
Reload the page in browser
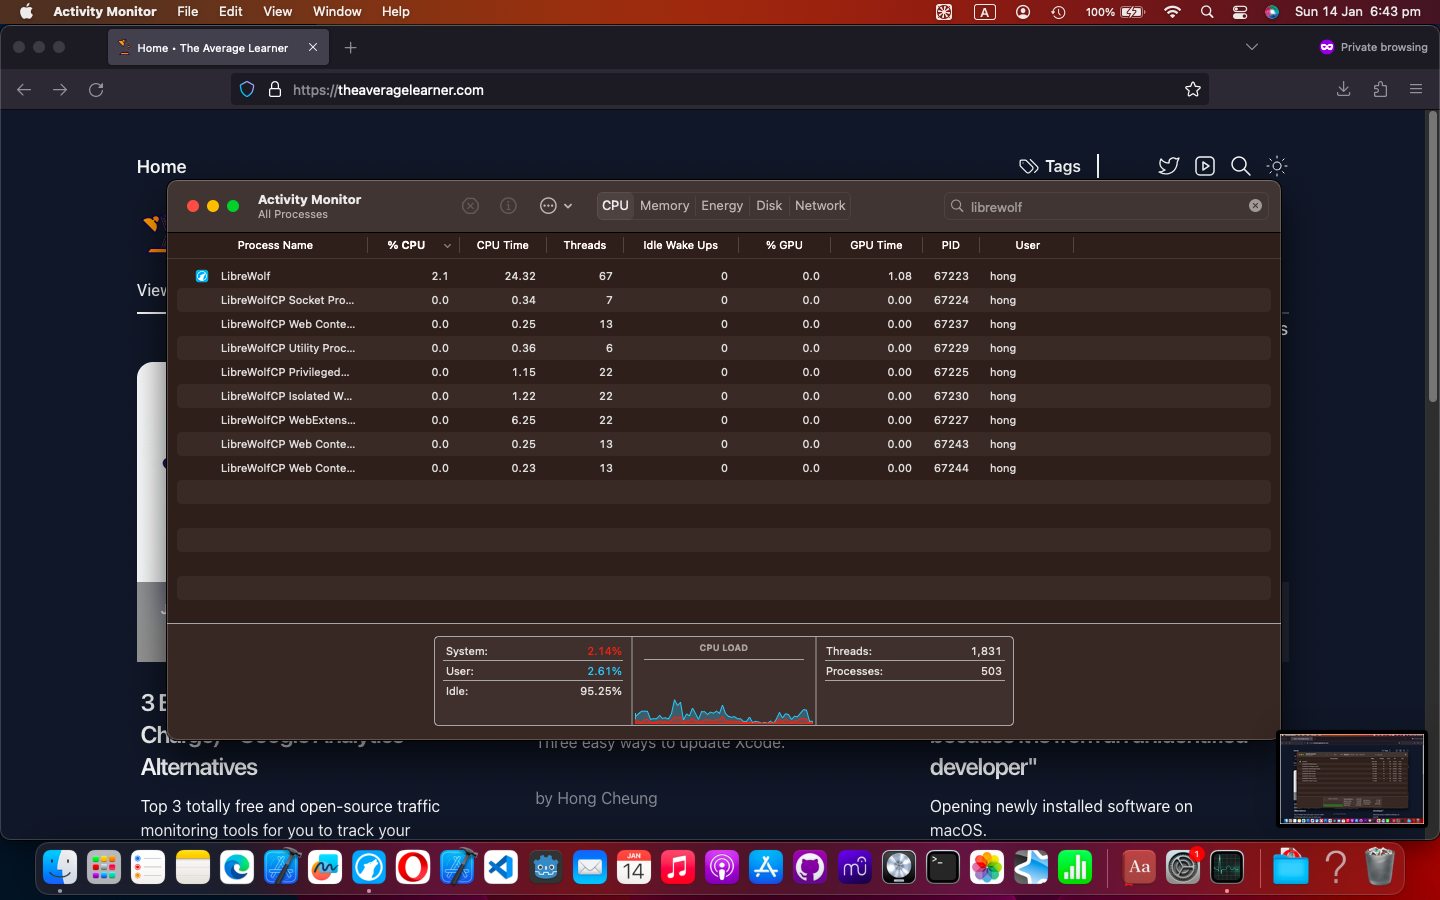96,90
